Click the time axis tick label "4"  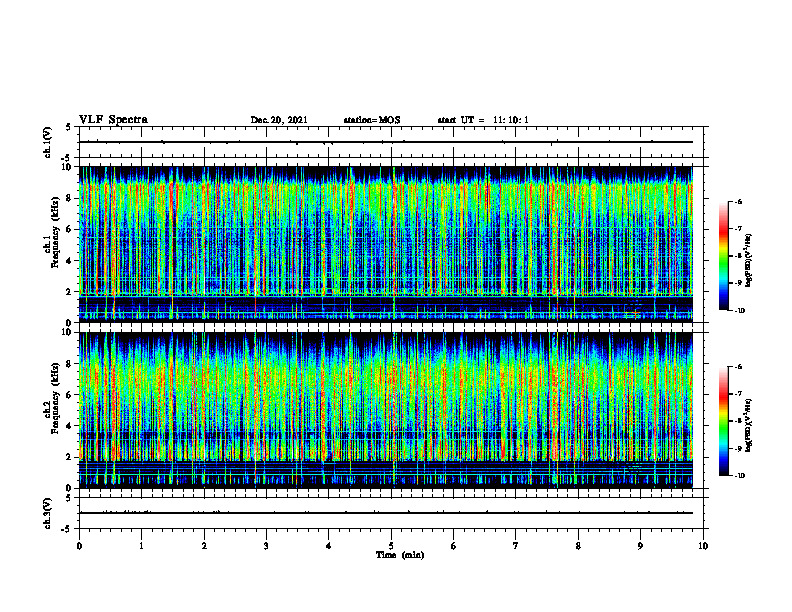(x=329, y=546)
